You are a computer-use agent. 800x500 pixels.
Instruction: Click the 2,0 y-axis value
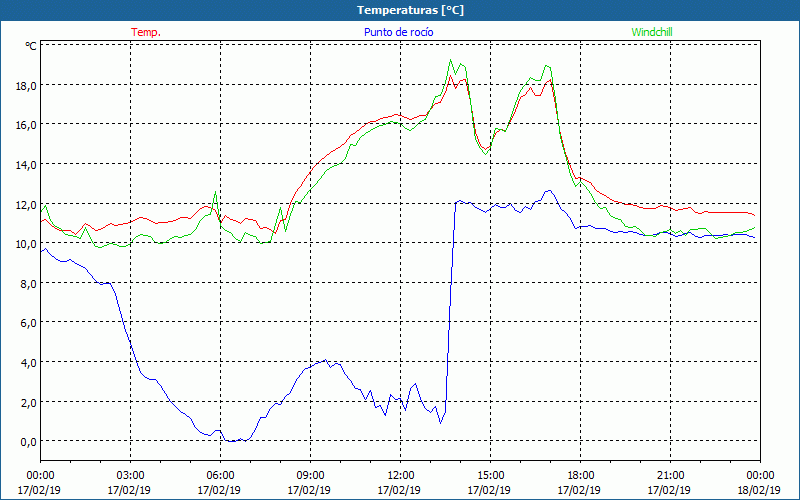click(29, 402)
